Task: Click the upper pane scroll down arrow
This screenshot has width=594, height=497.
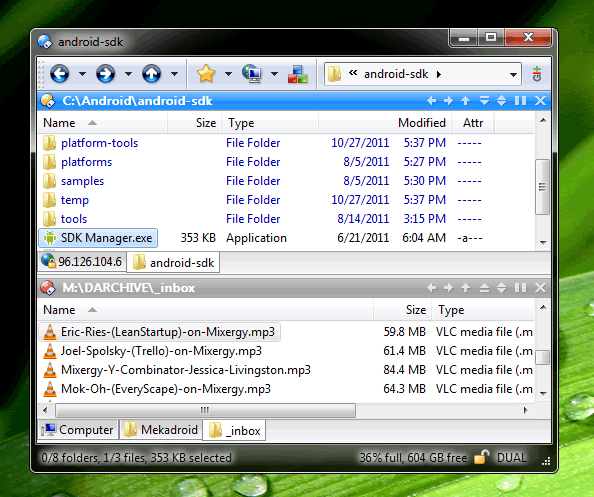Action: click(x=543, y=242)
